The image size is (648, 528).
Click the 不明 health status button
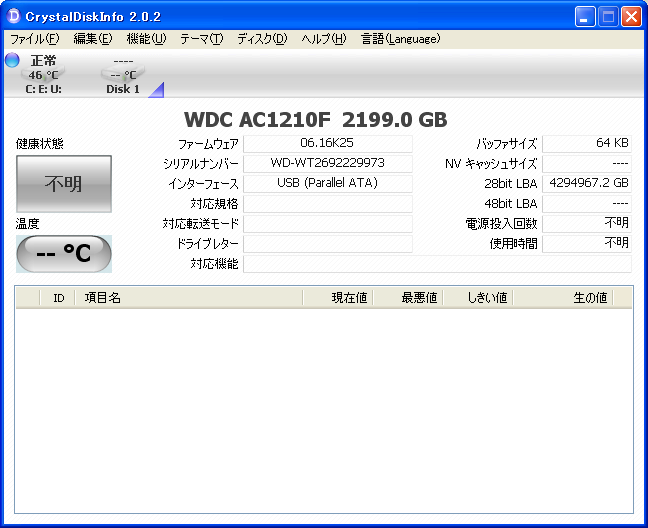pos(64,184)
